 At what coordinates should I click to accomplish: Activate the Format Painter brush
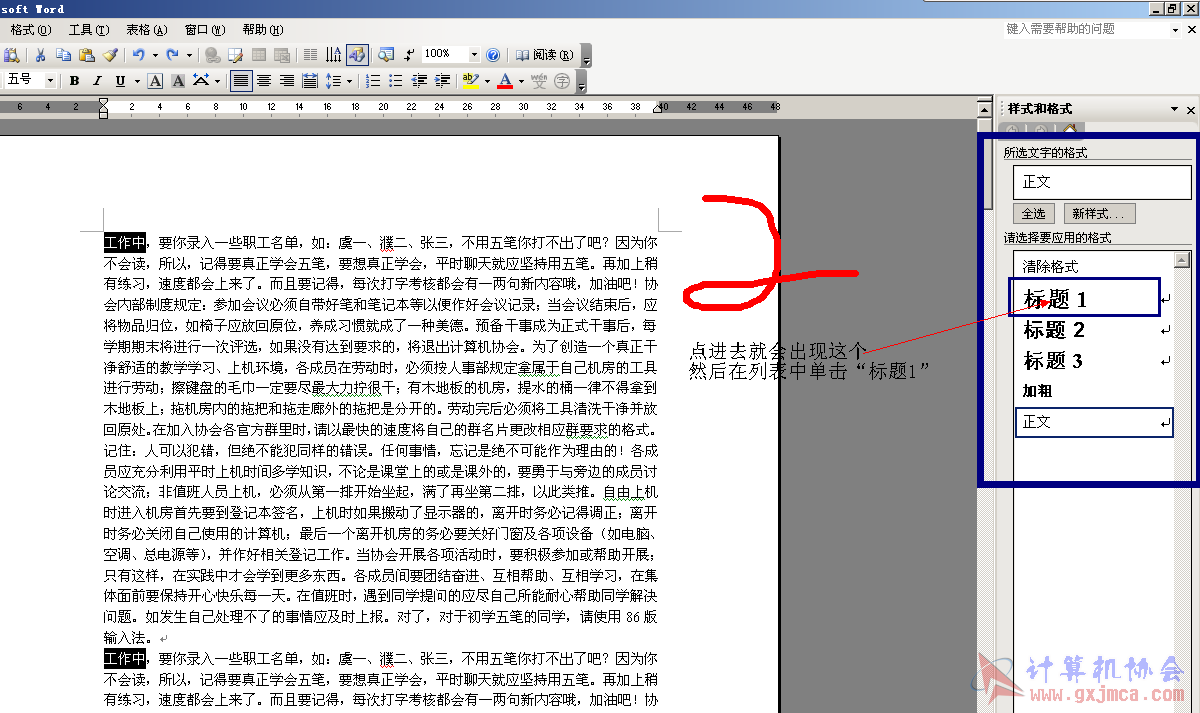(x=110, y=55)
